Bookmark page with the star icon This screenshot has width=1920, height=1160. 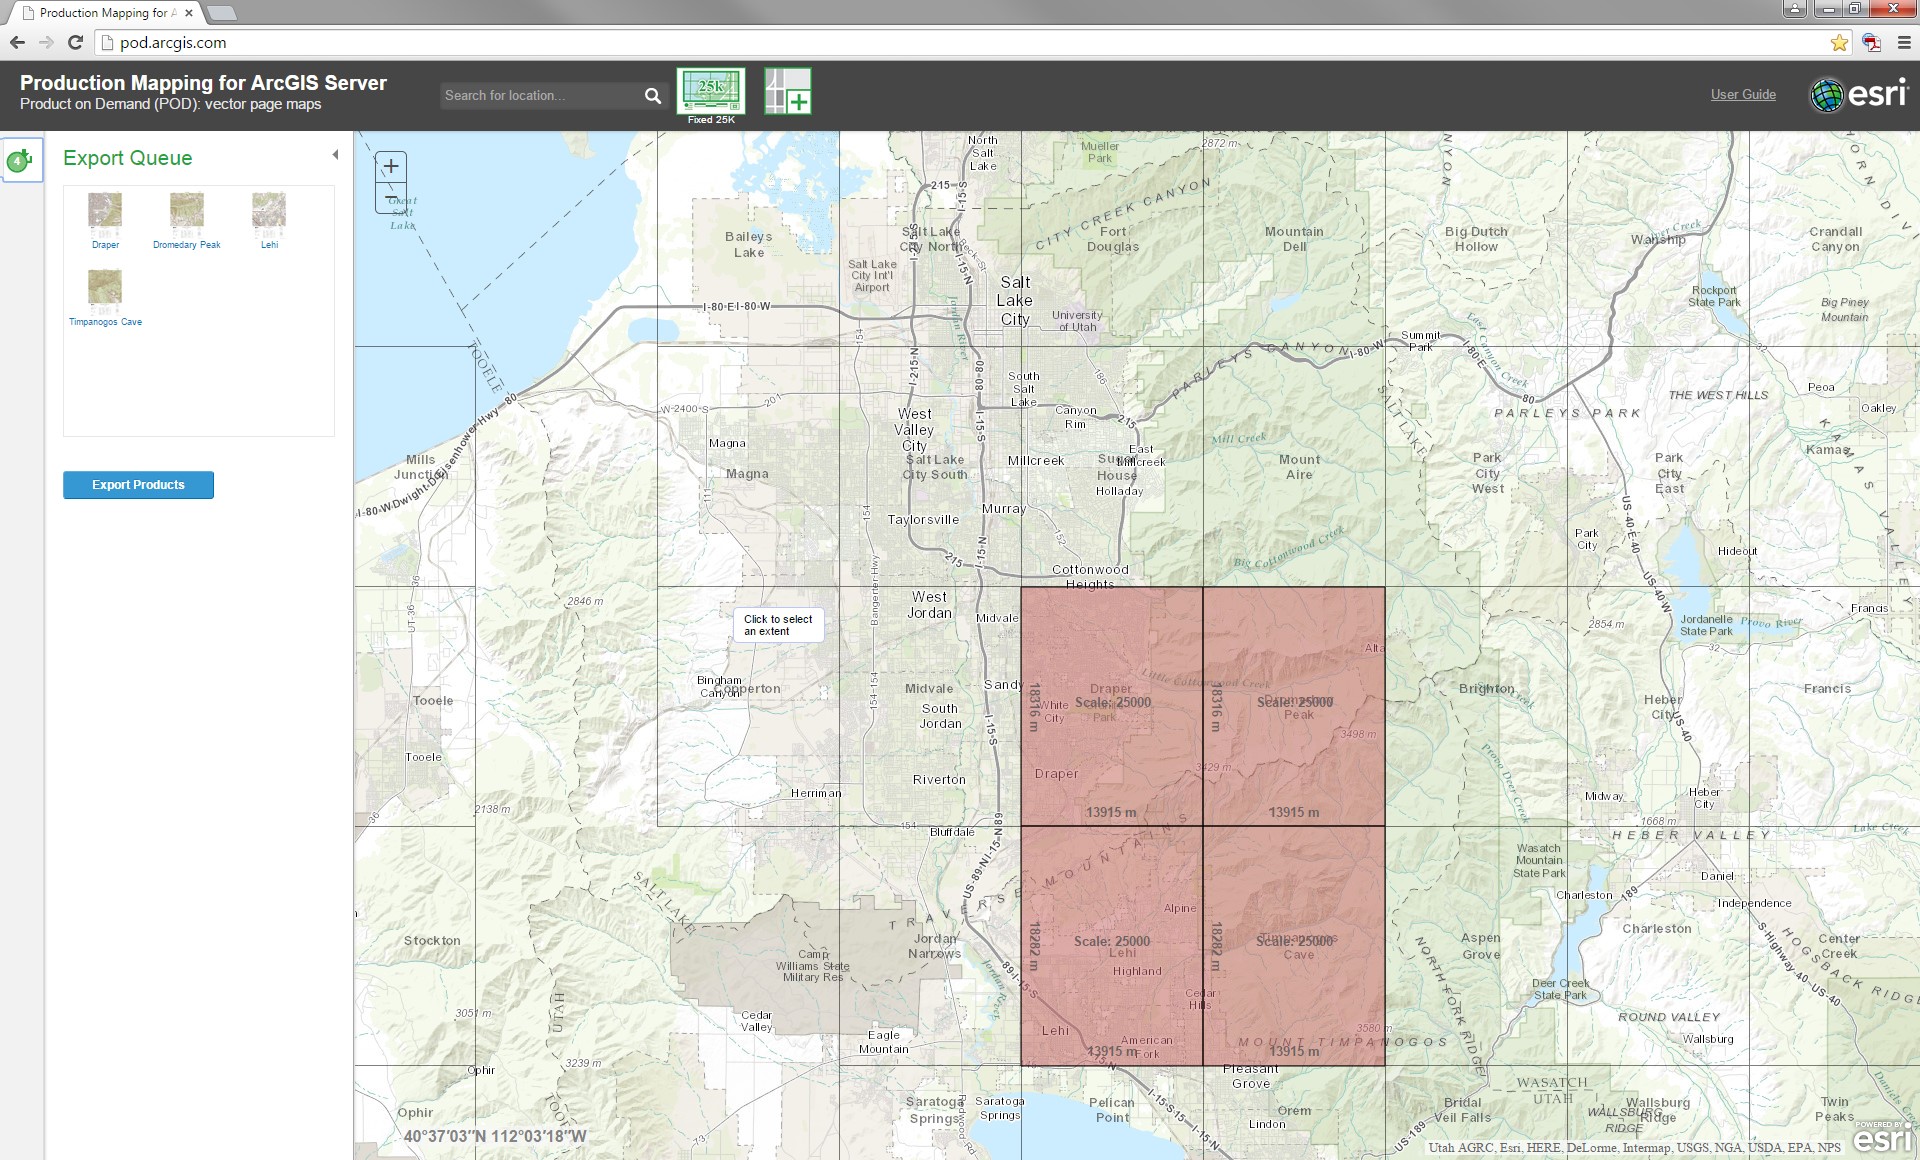point(1839,43)
